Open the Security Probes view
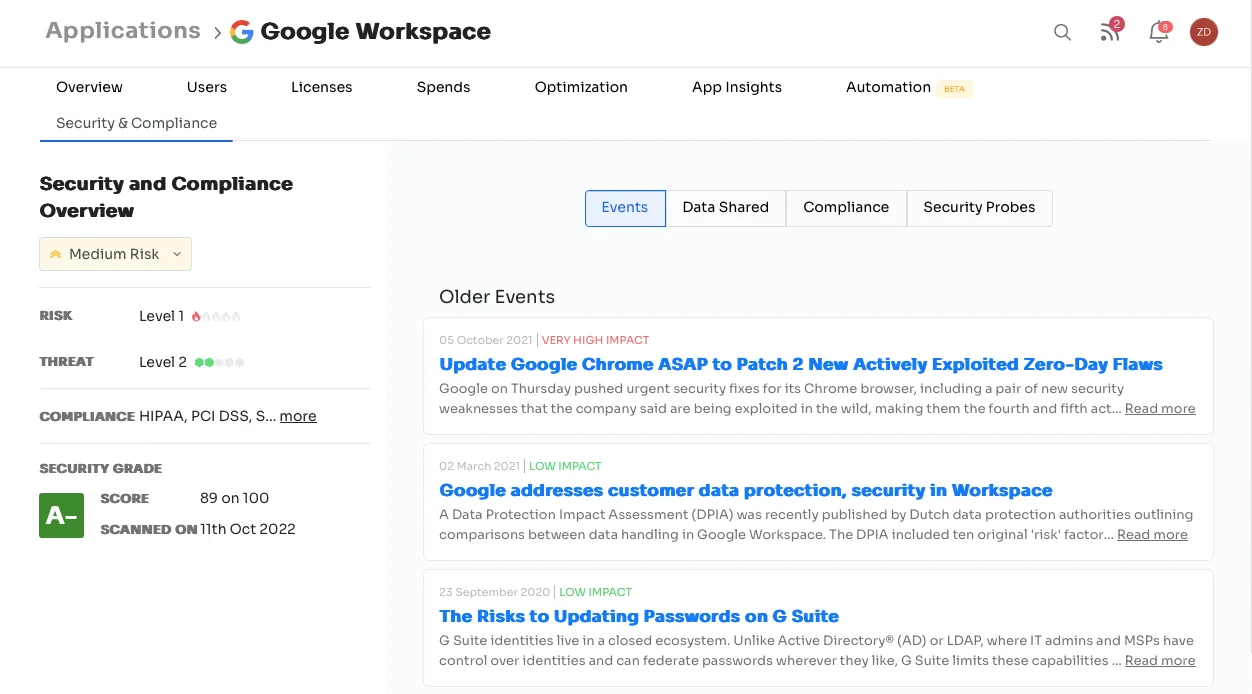The width and height of the screenshot is (1252, 694). [979, 207]
